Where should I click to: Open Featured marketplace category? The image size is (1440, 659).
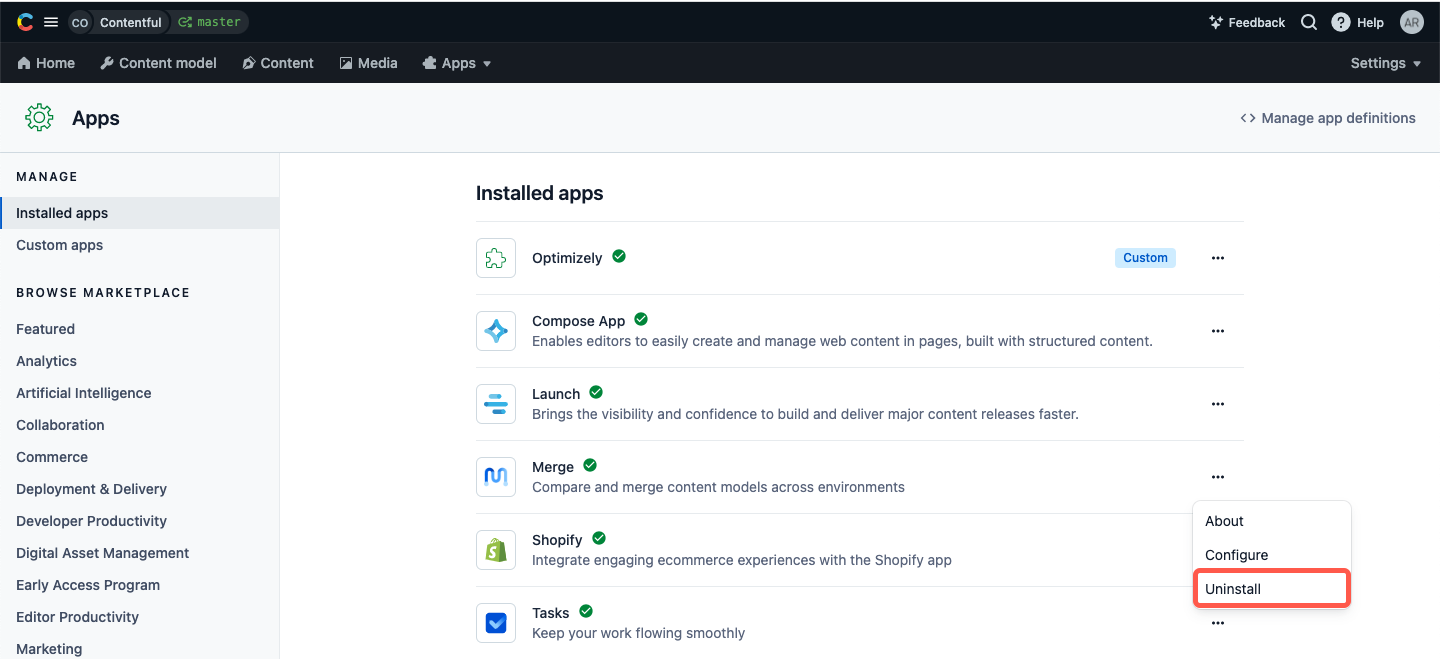click(x=45, y=329)
